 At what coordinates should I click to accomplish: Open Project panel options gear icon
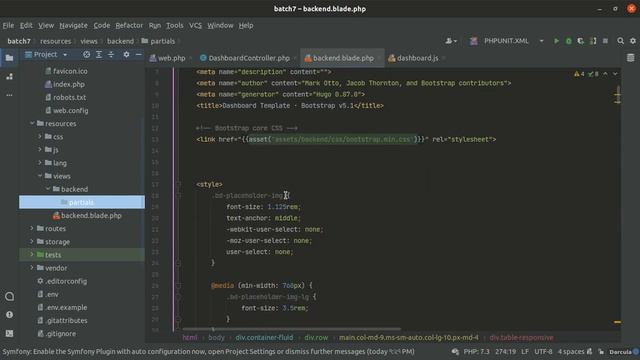[127, 54]
